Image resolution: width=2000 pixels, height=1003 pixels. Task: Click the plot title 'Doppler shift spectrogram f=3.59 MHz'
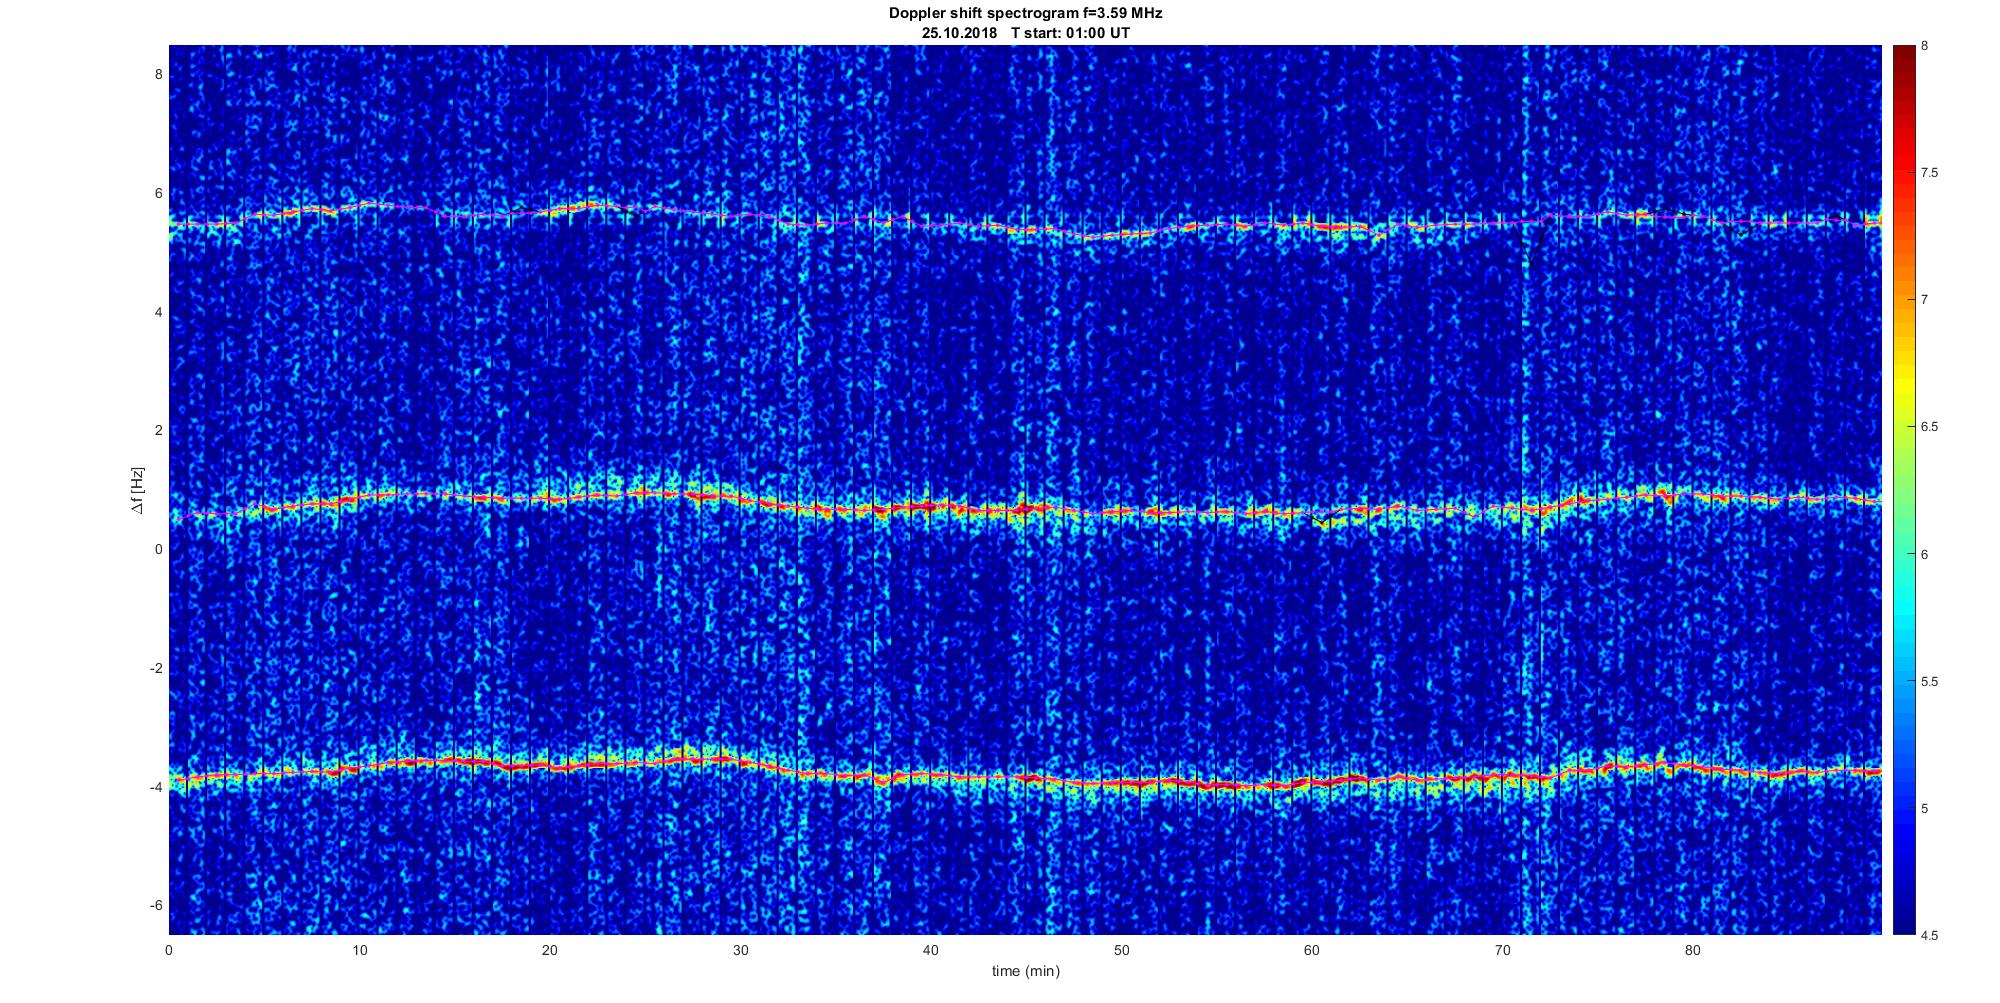(x=1025, y=14)
